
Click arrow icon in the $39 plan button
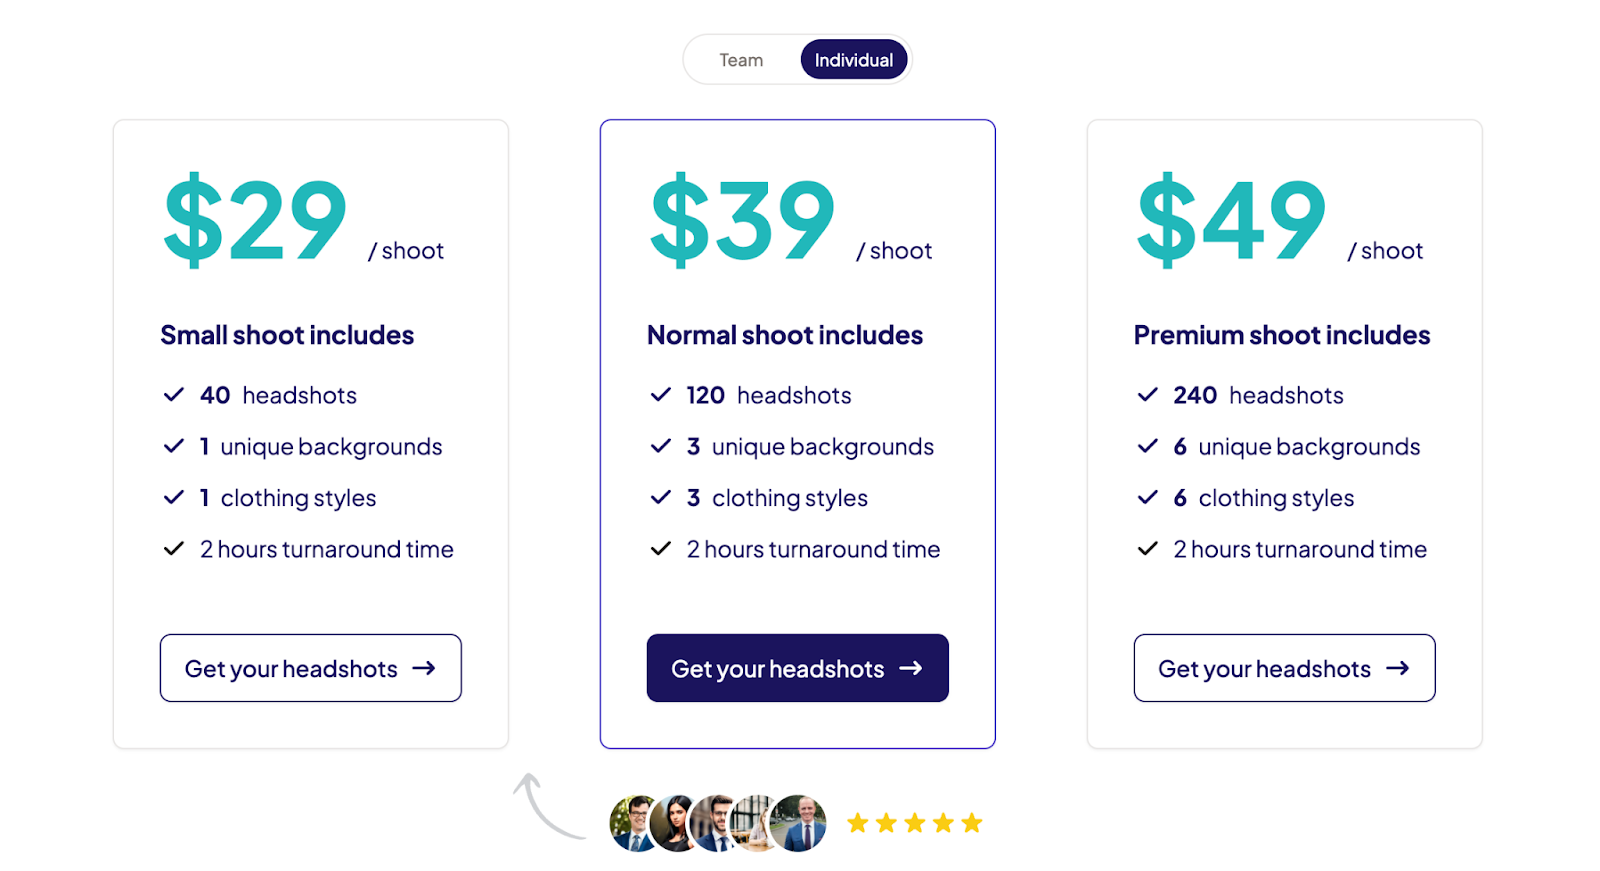pyautogui.click(x=911, y=668)
